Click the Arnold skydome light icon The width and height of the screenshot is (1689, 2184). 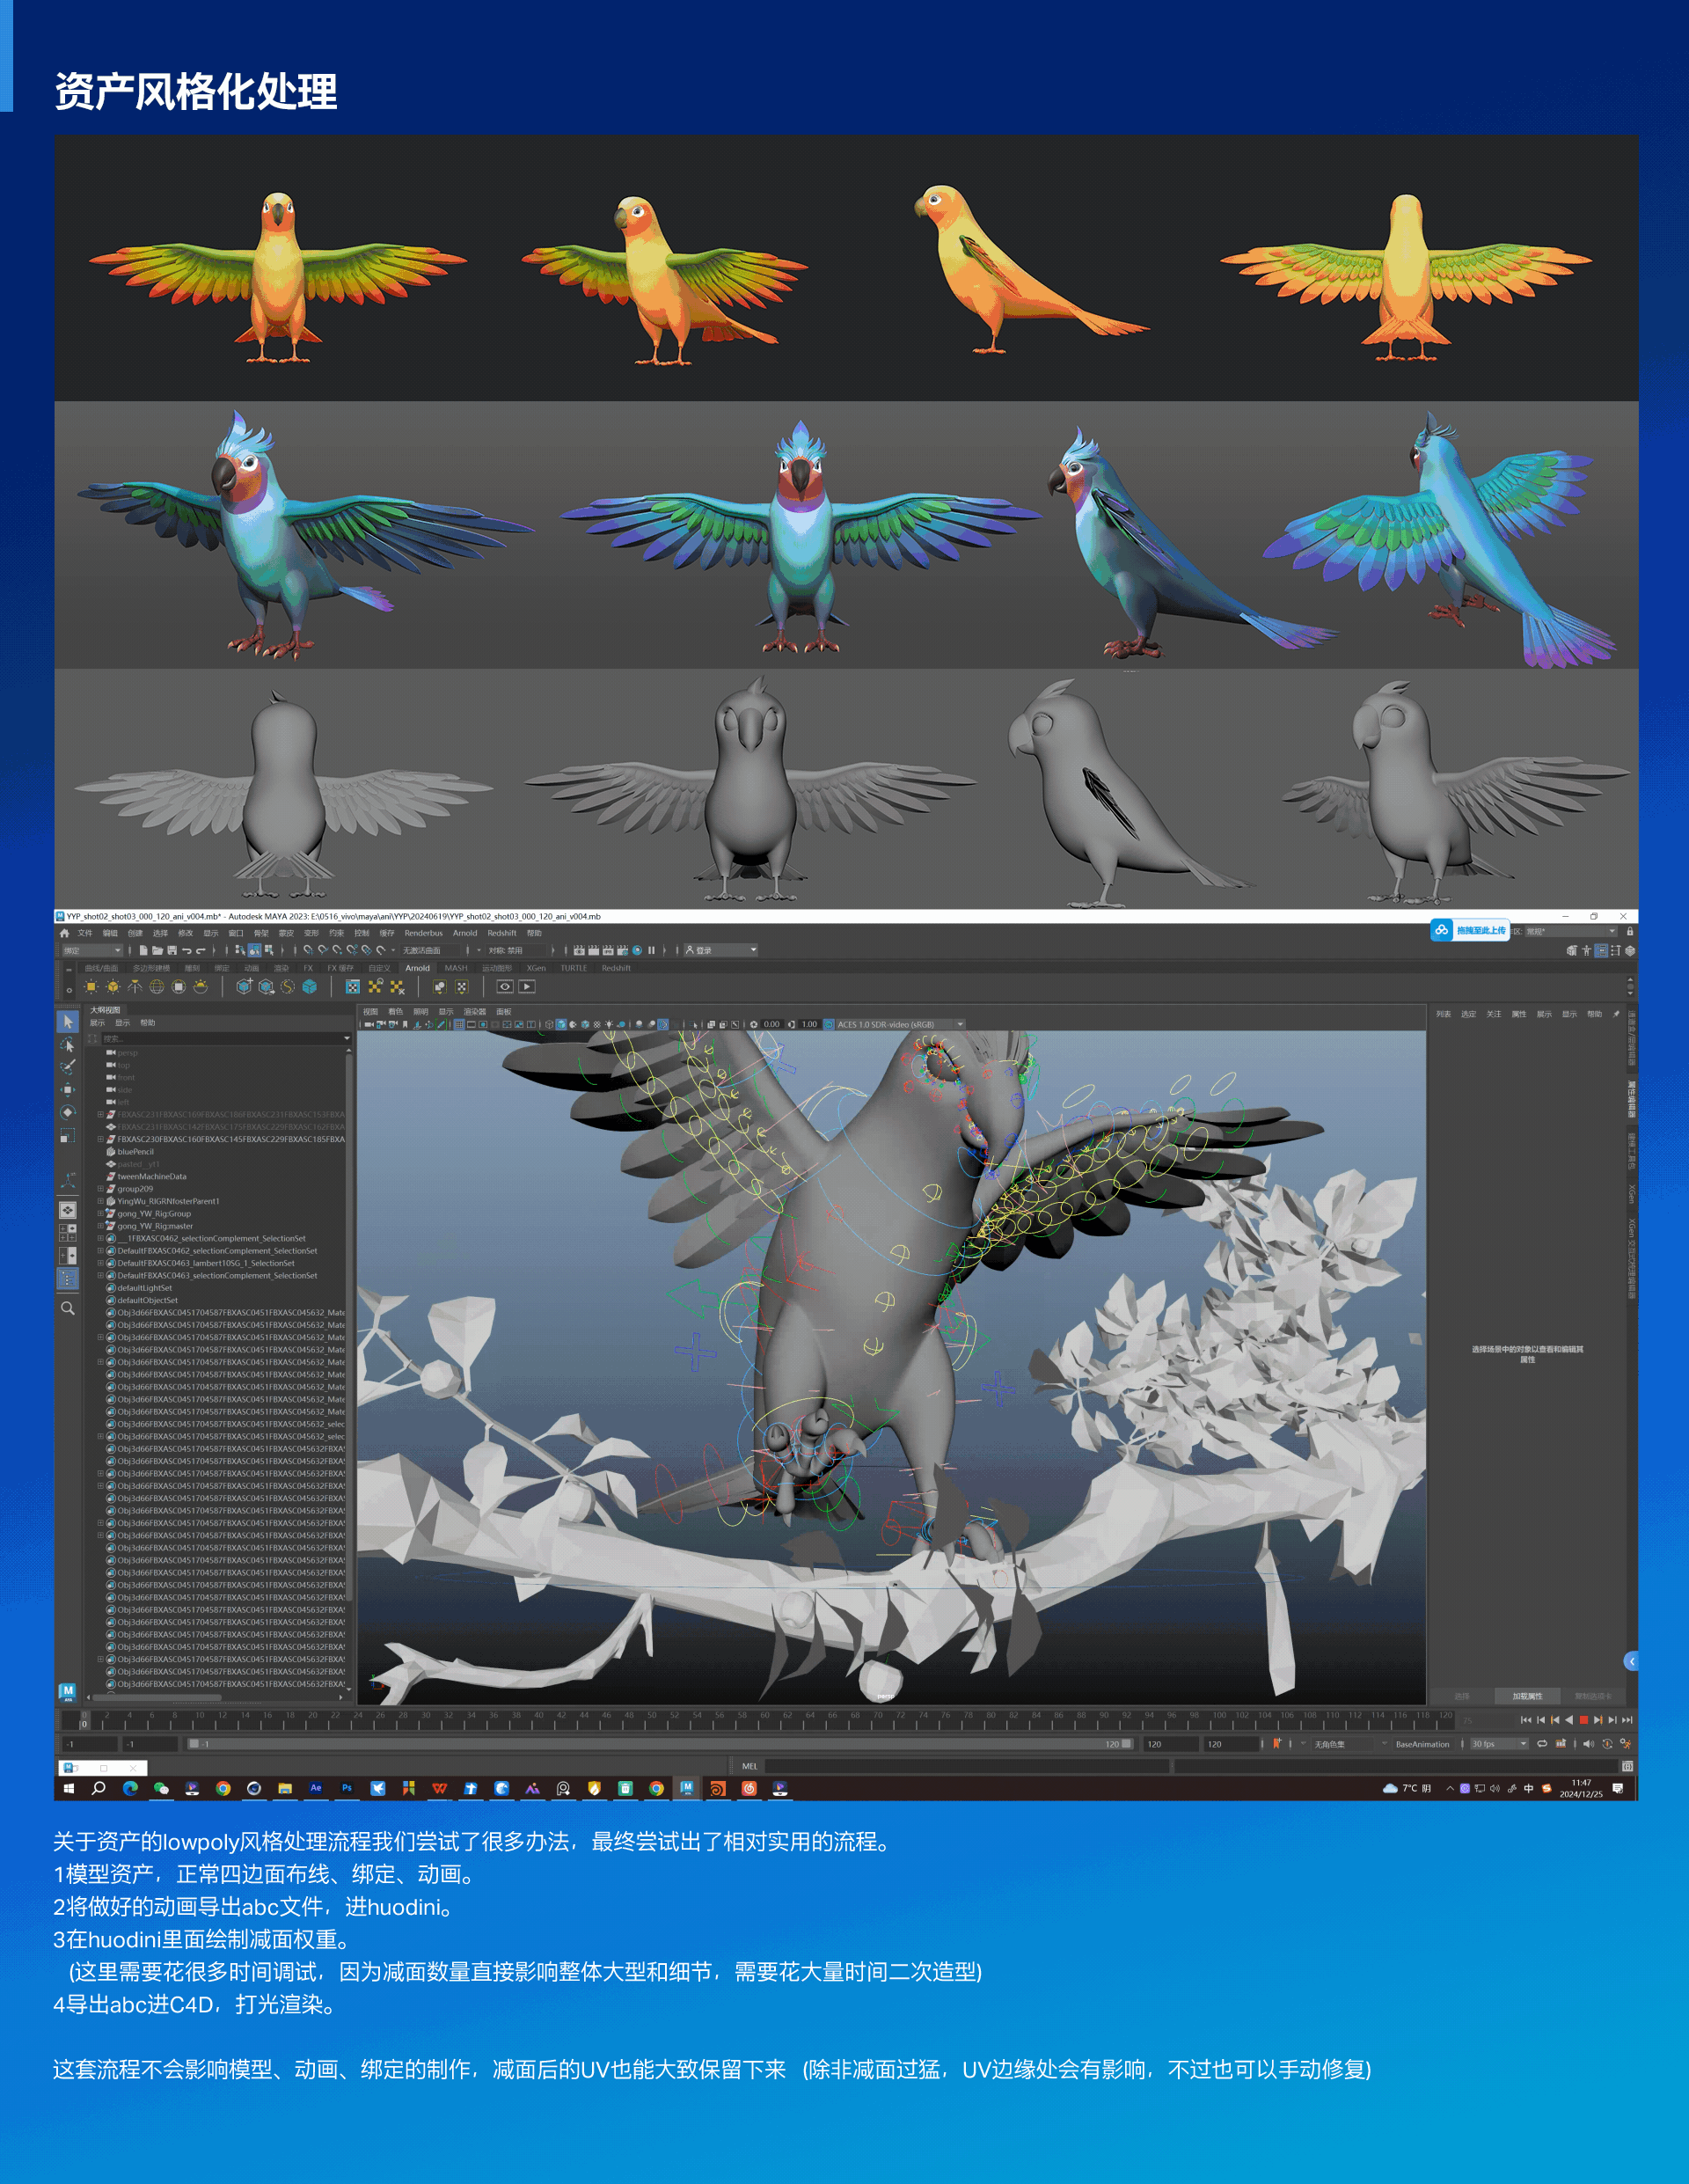point(157,987)
